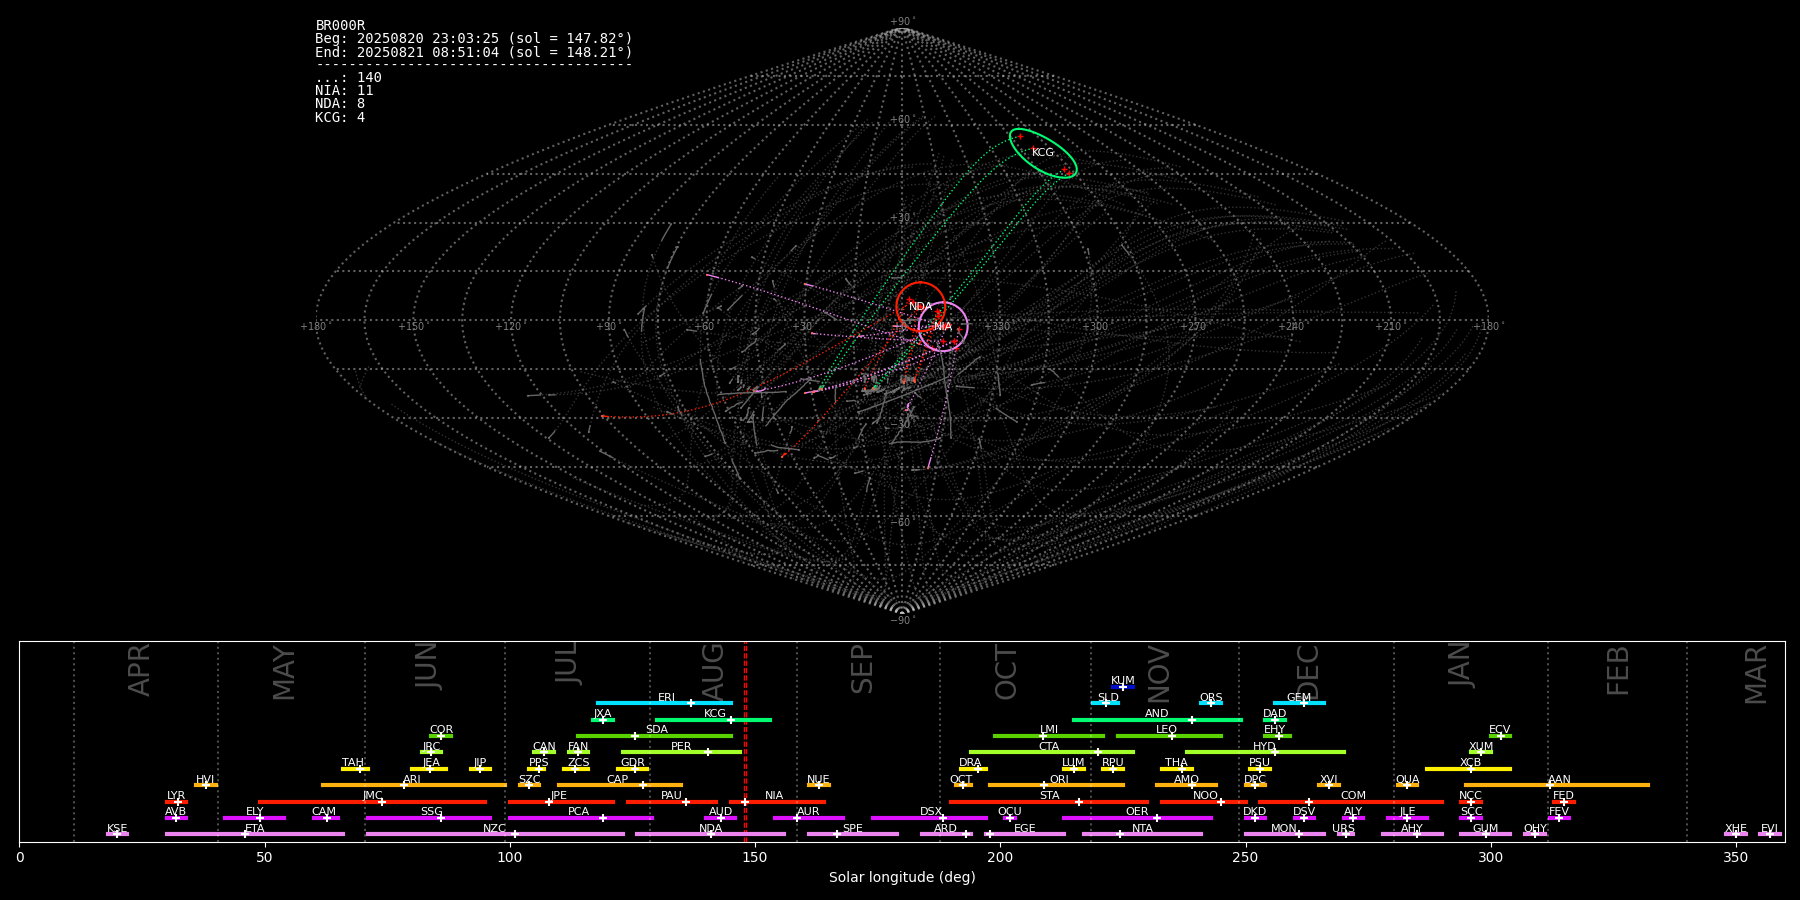Screen dimensions: 1800x900
Task: Click the NOV month label
Action: (x=1159, y=672)
